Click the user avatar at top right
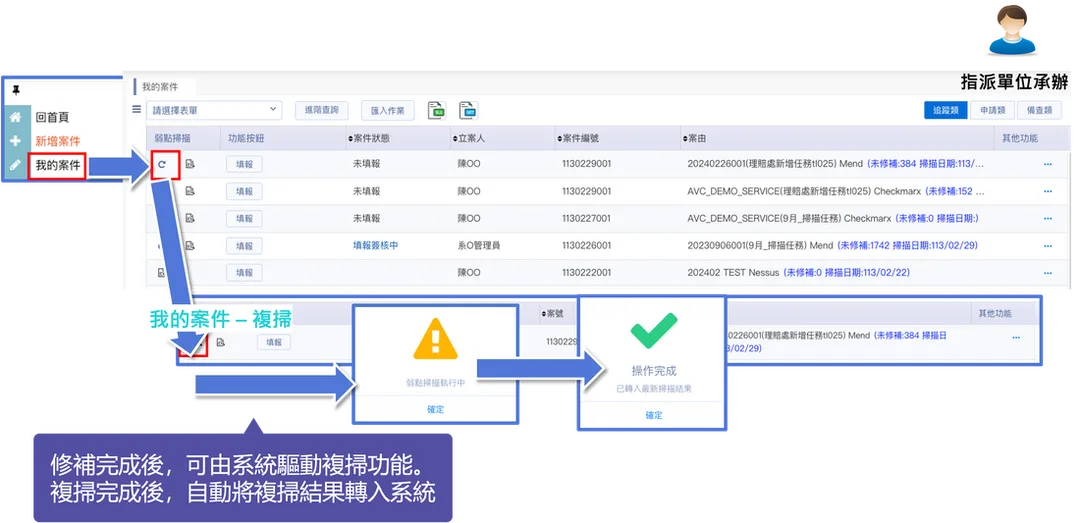Image resolution: width=1080 pixels, height=523 pixels. tap(1012, 30)
